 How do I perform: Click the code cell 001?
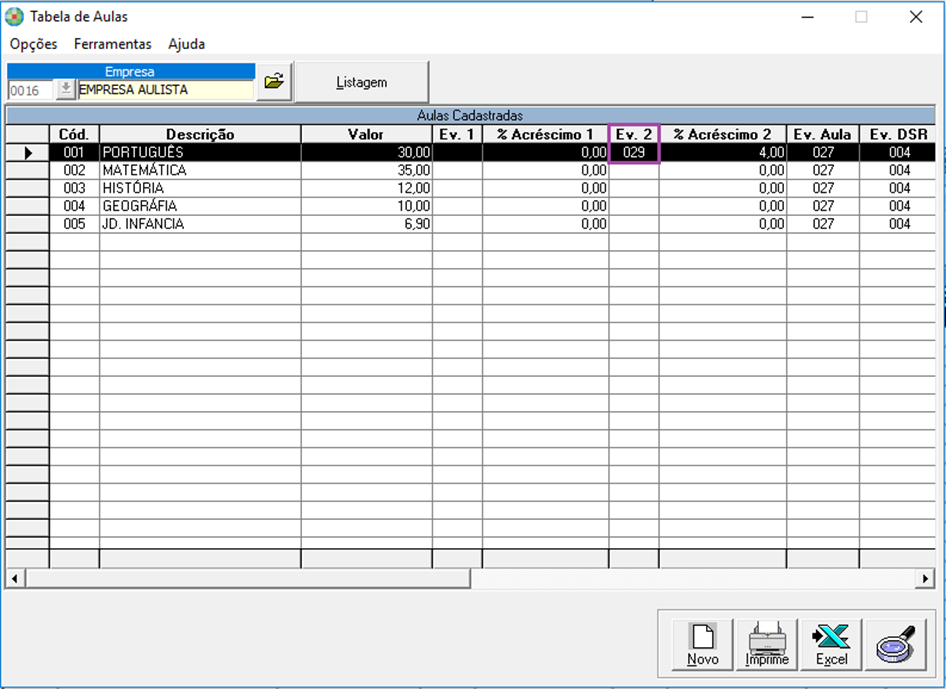click(74, 153)
